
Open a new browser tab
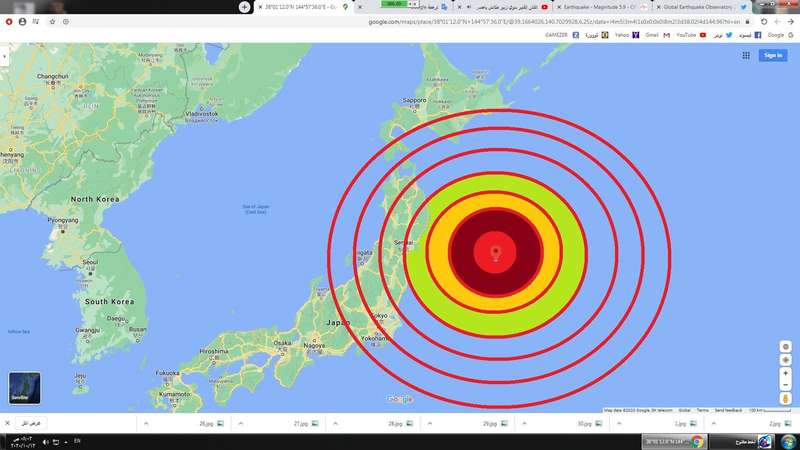pos(245,7)
